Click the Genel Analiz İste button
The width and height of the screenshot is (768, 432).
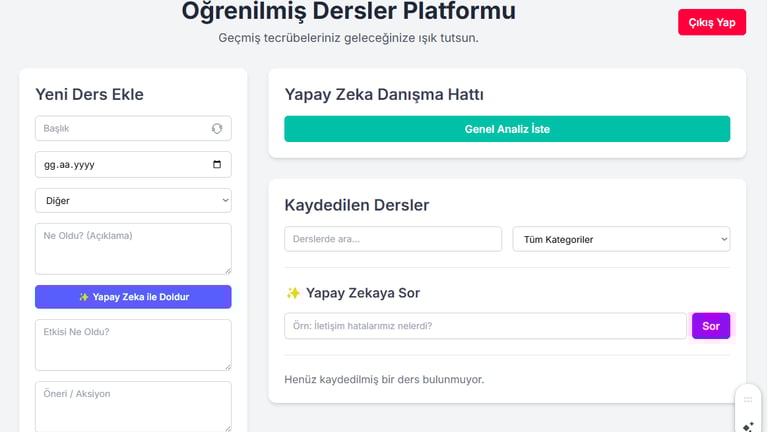[x=507, y=129]
